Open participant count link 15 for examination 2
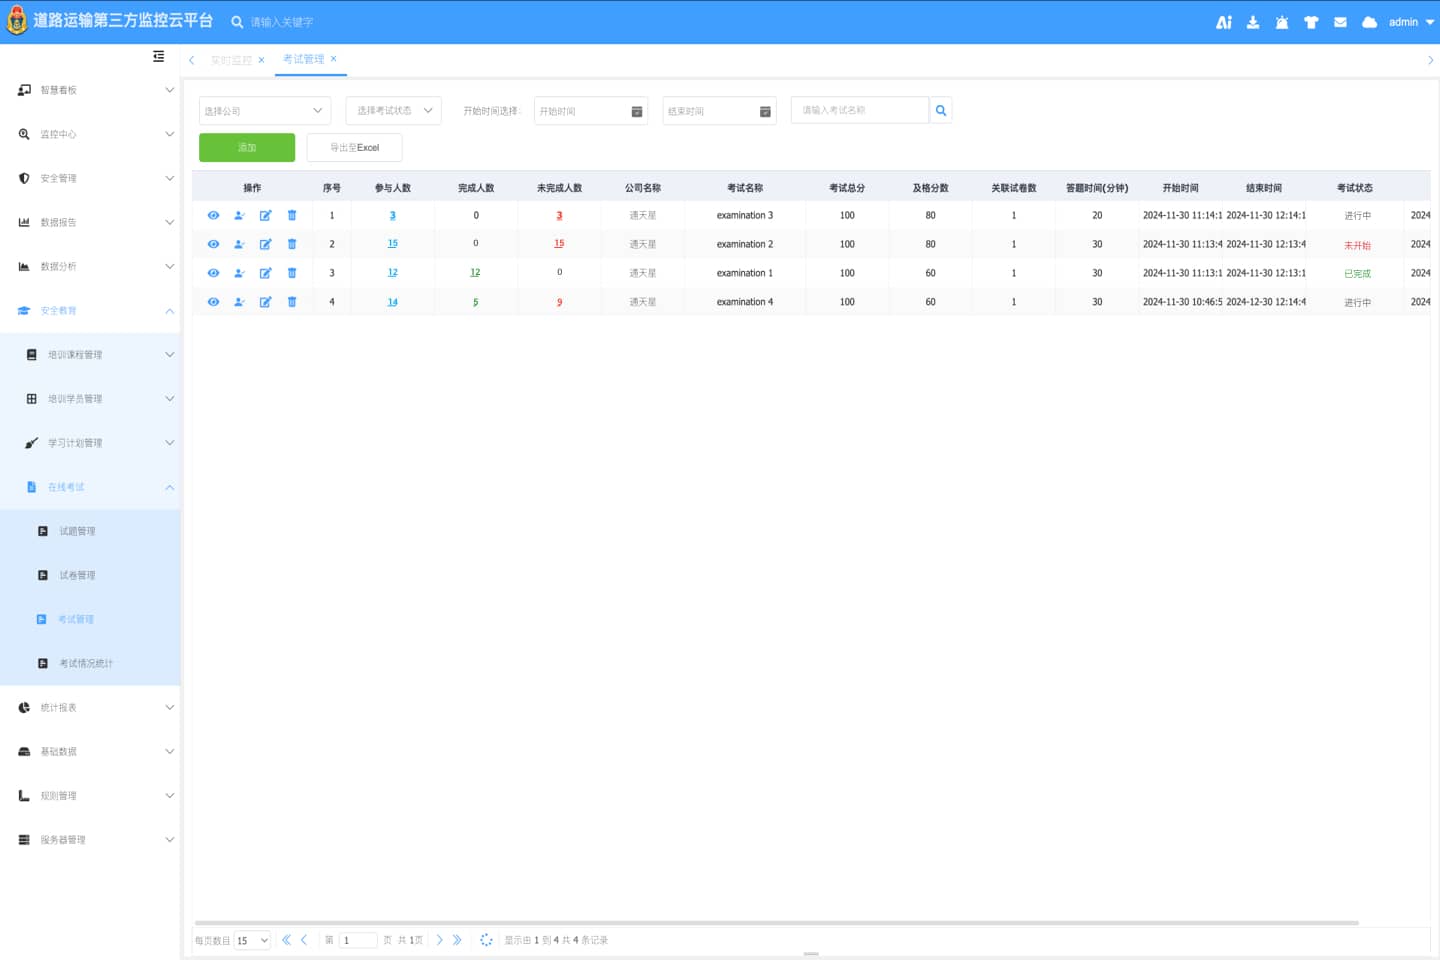The height and width of the screenshot is (960, 1440). [x=392, y=244]
